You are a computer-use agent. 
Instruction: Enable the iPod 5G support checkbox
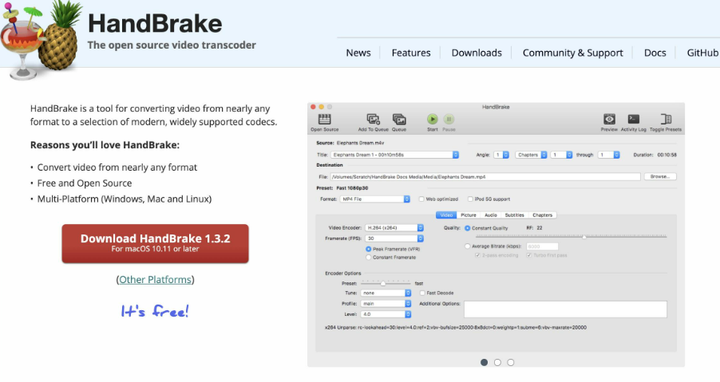(x=470, y=199)
